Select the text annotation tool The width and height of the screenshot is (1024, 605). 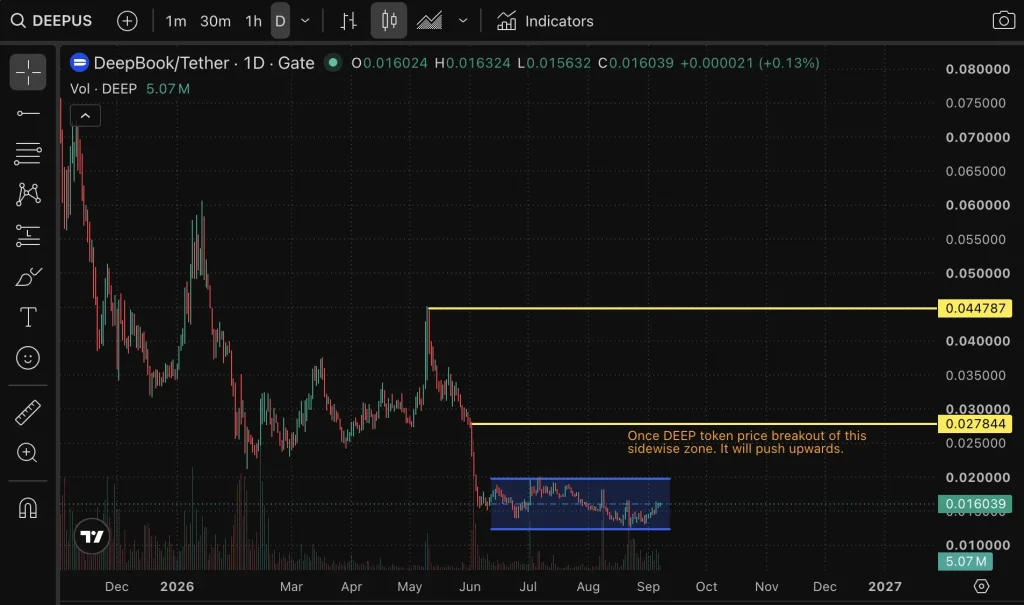pos(28,317)
